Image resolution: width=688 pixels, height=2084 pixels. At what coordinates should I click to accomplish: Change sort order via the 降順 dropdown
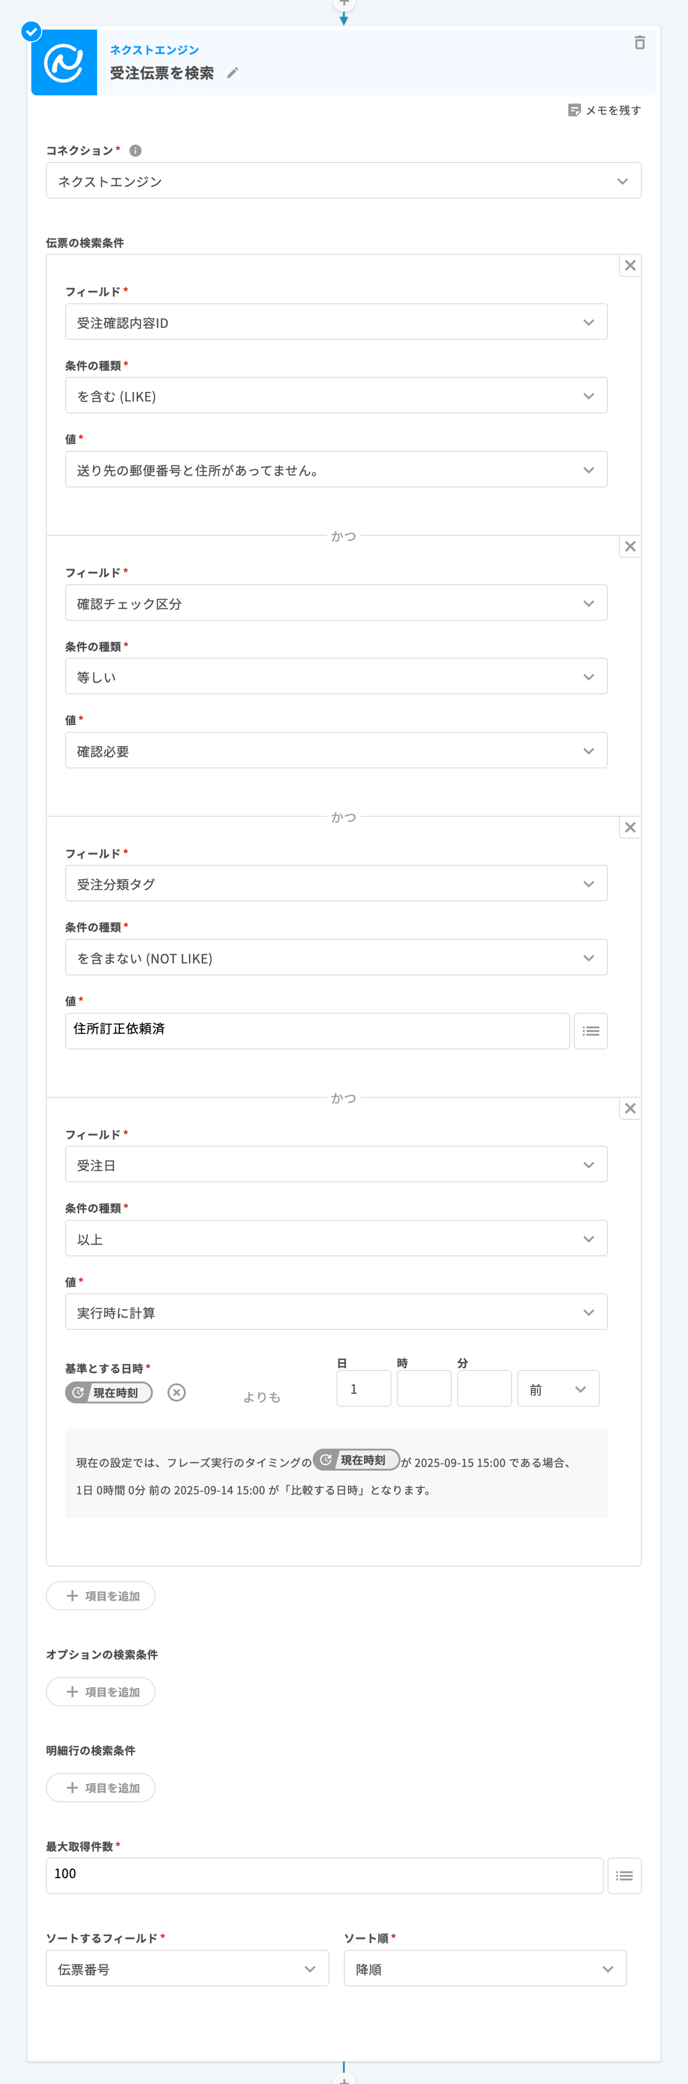coord(485,1968)
